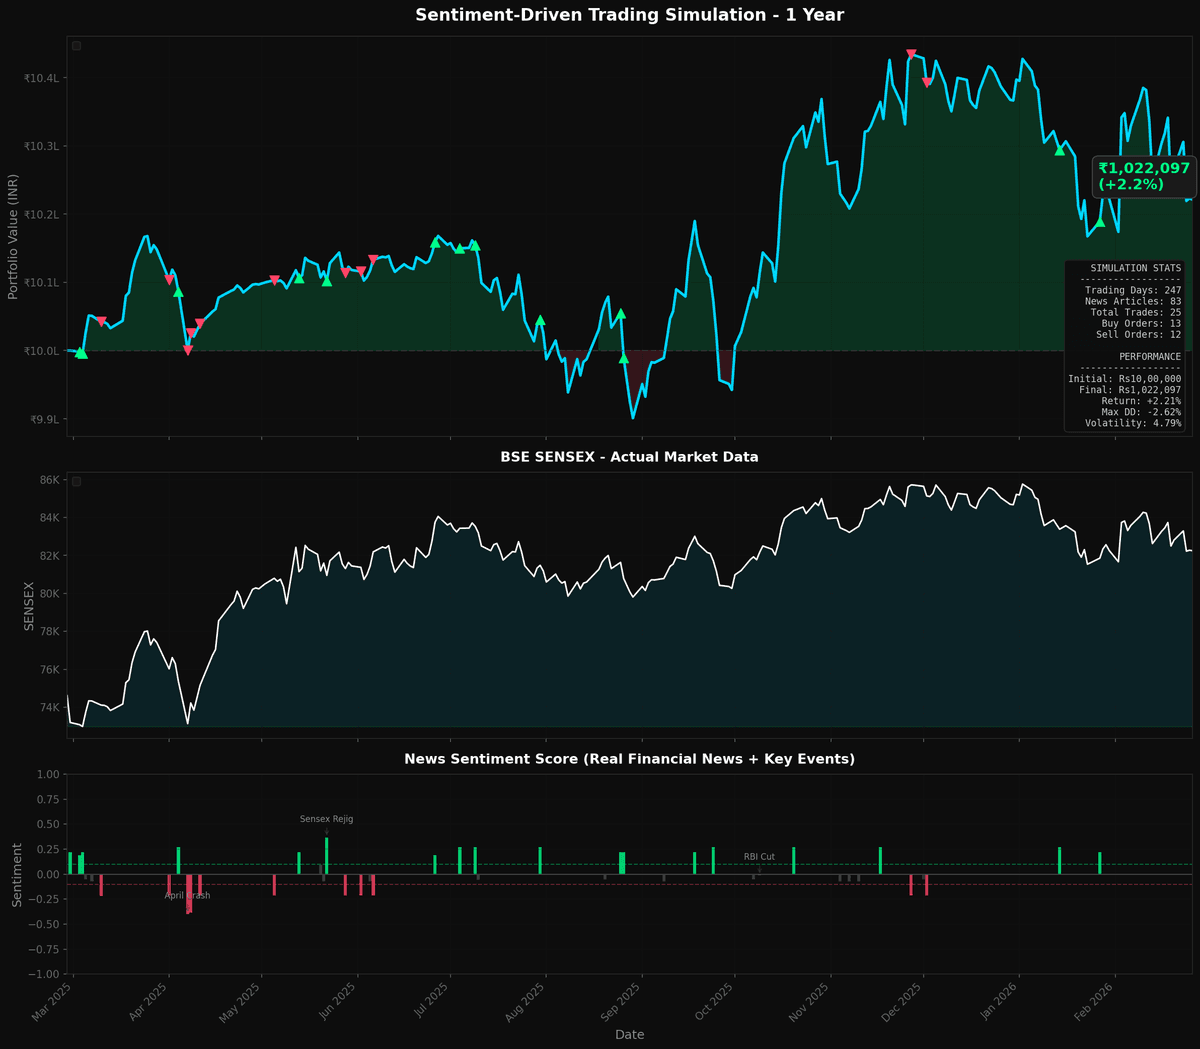Click the green buy marker at the start of March 2025
The image size is (1200, 1049).
click(81, 352)
